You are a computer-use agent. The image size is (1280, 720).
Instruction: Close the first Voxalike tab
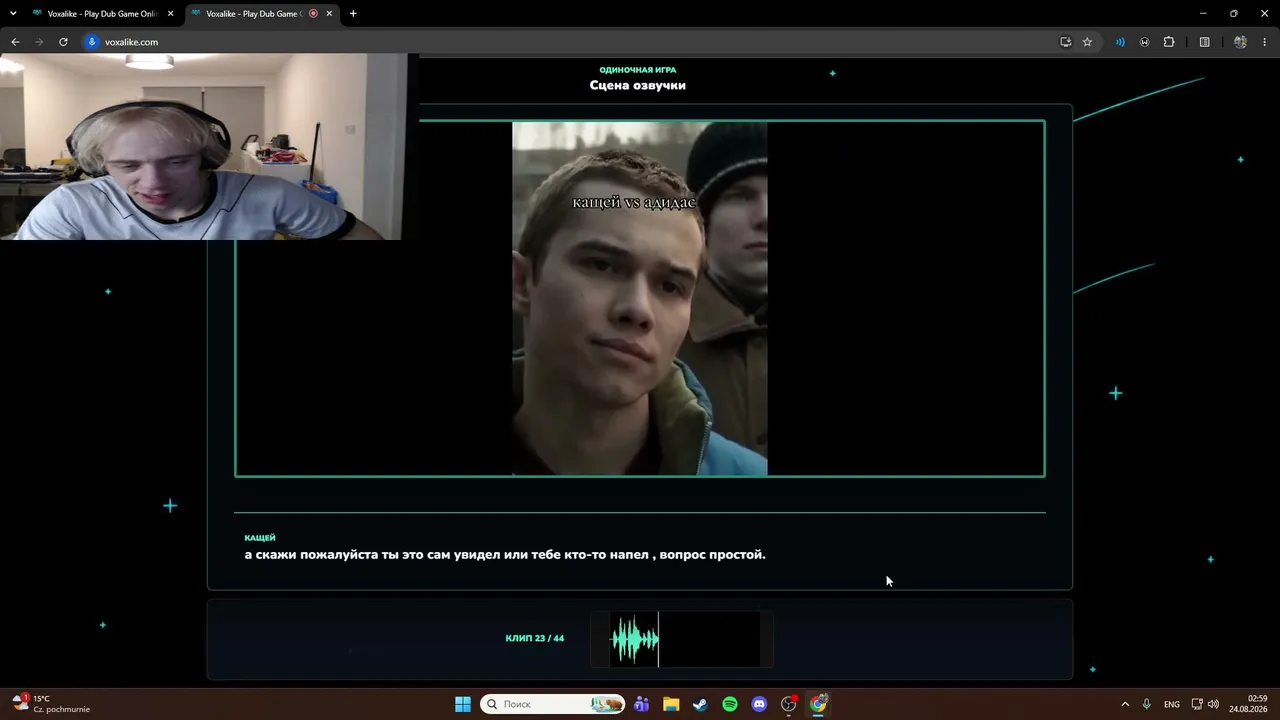[x=170, y=14]
